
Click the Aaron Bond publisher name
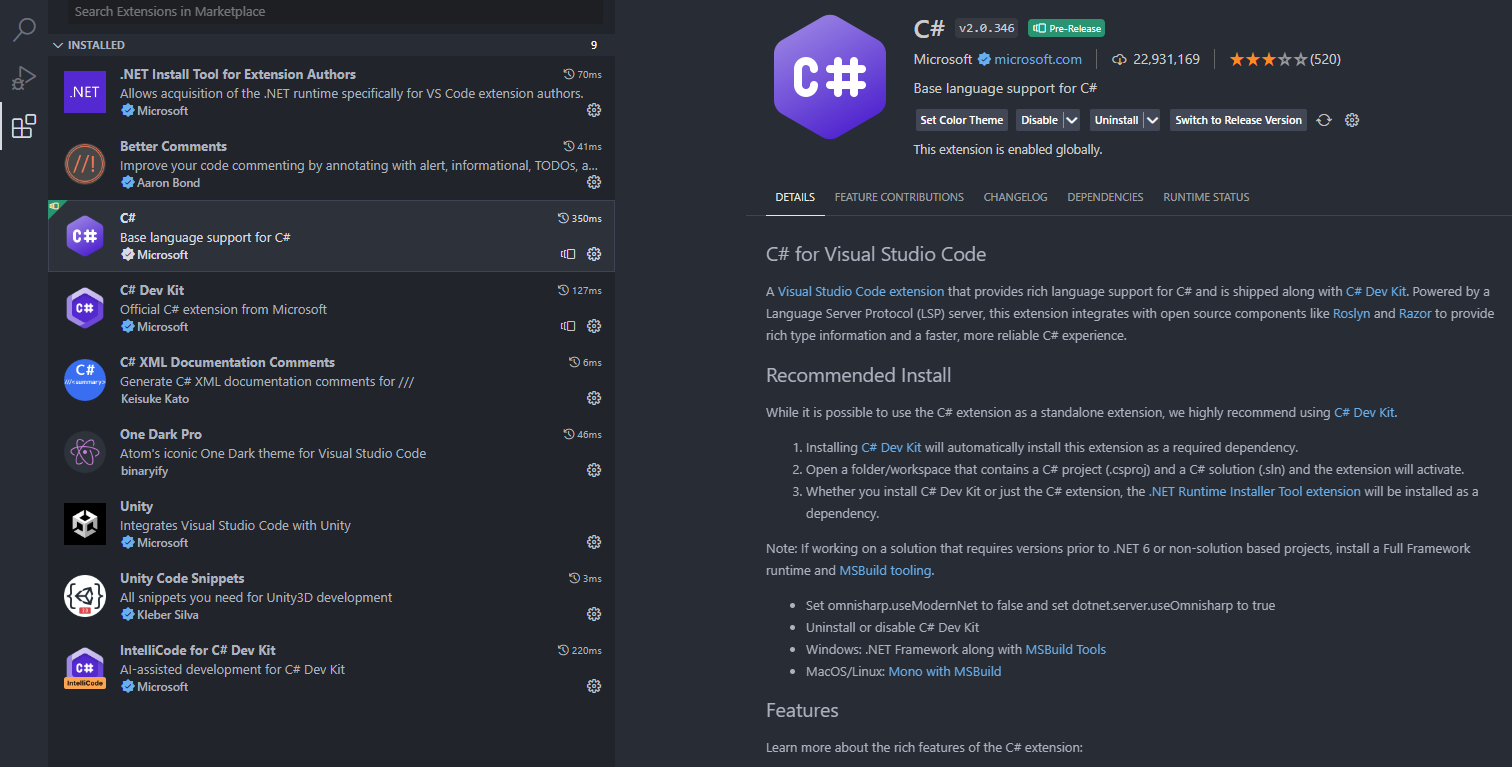coord(168,183)
